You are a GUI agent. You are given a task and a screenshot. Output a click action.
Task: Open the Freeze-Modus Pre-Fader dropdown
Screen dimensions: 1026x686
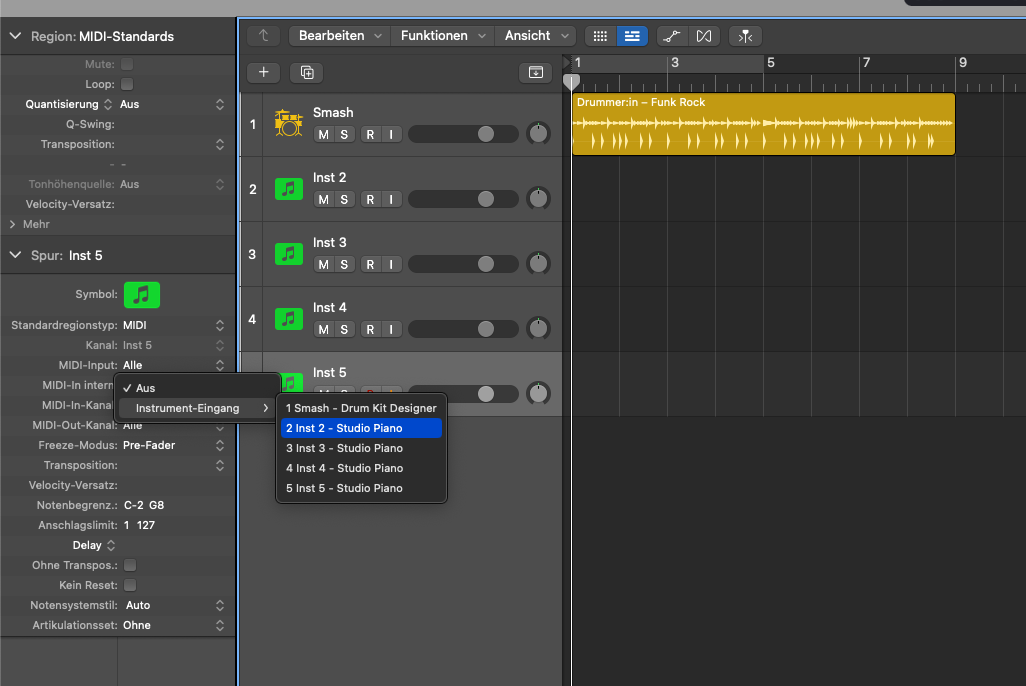pyautogui.click(x=172, y=445)
